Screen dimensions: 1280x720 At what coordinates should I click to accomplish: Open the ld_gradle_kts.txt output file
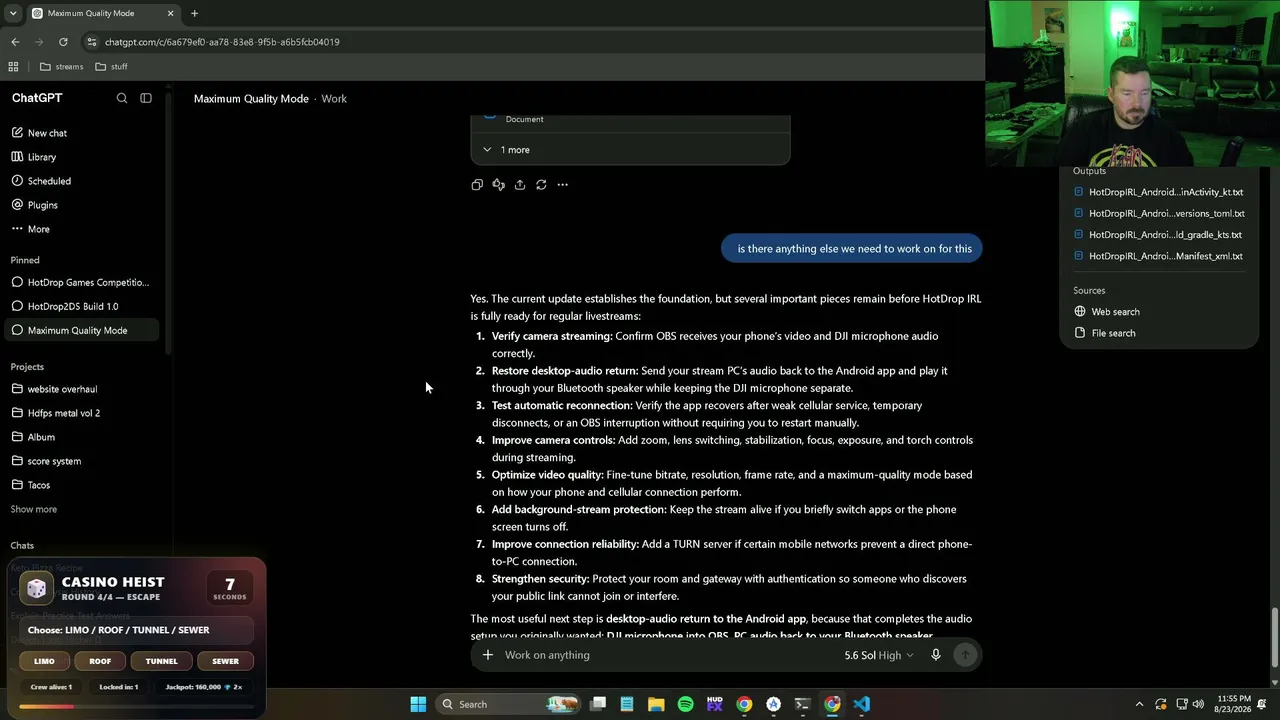point(1159,235)
